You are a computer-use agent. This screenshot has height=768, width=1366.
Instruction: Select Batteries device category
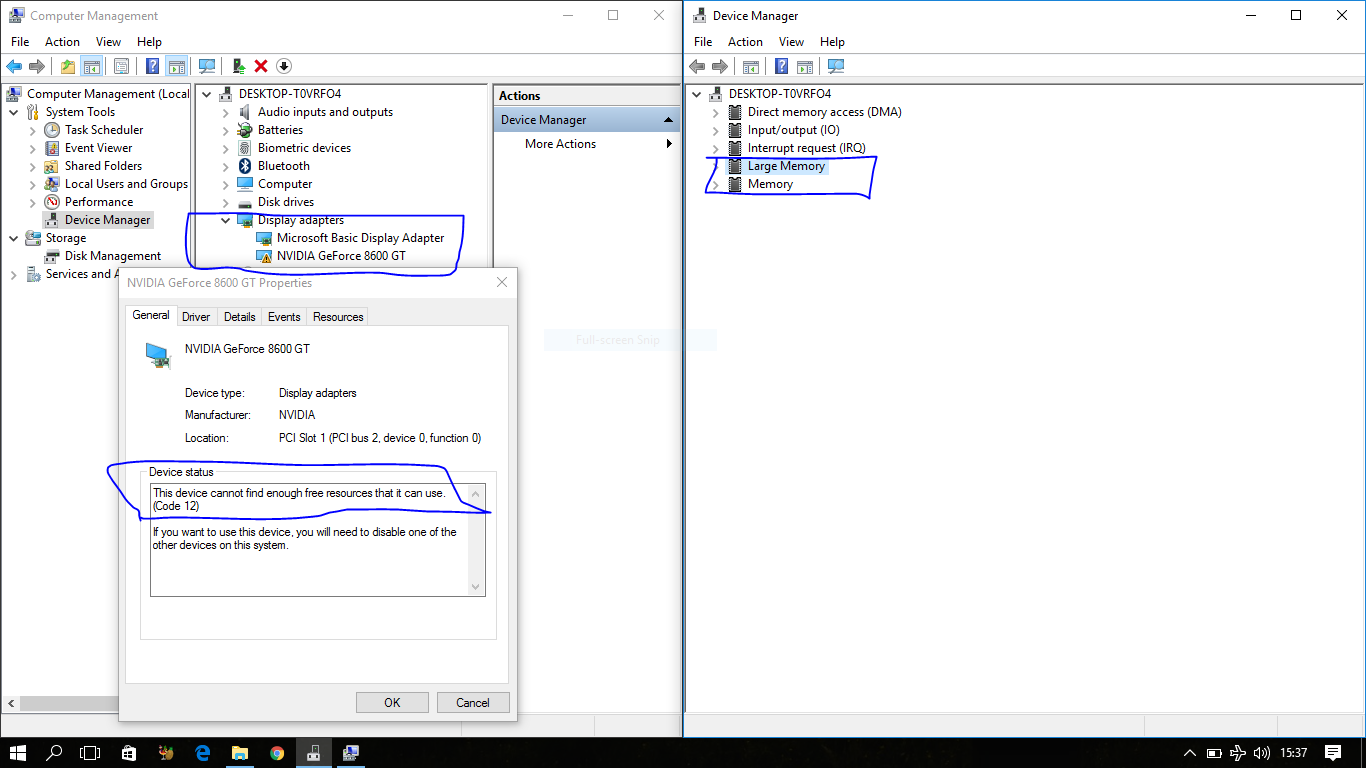coord(280,130)
